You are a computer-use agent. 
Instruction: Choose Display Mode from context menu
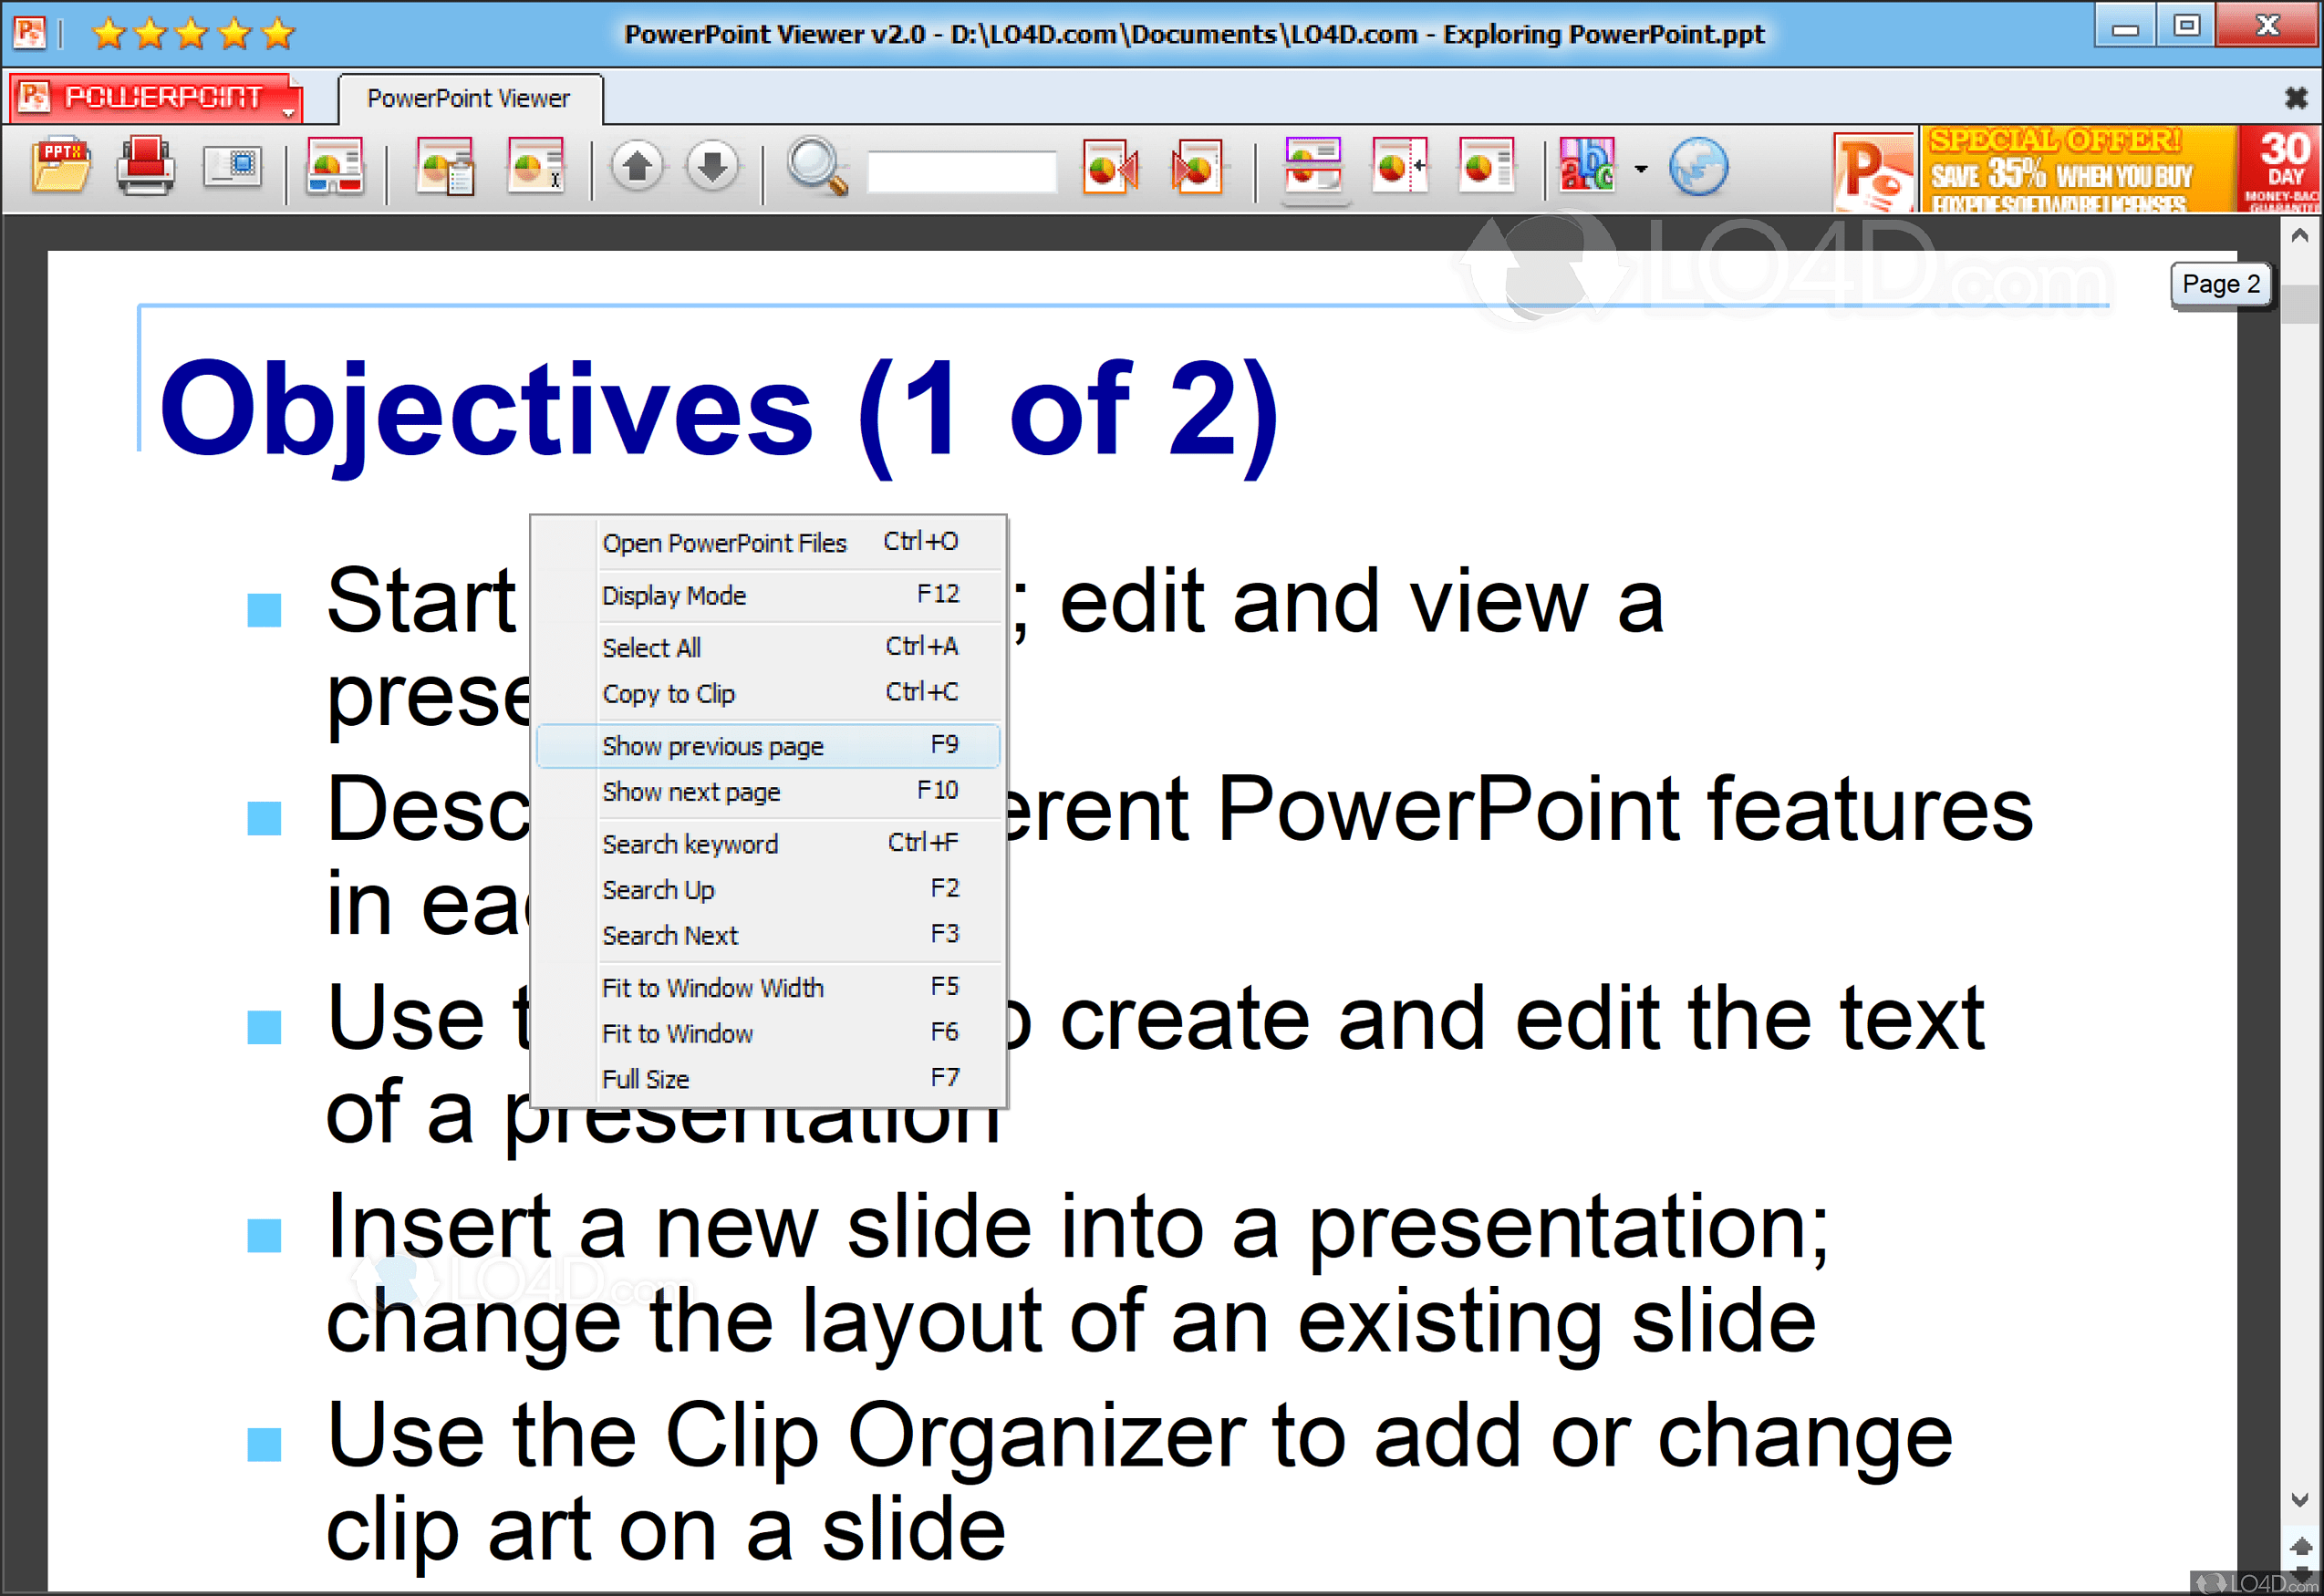(768, 595)
